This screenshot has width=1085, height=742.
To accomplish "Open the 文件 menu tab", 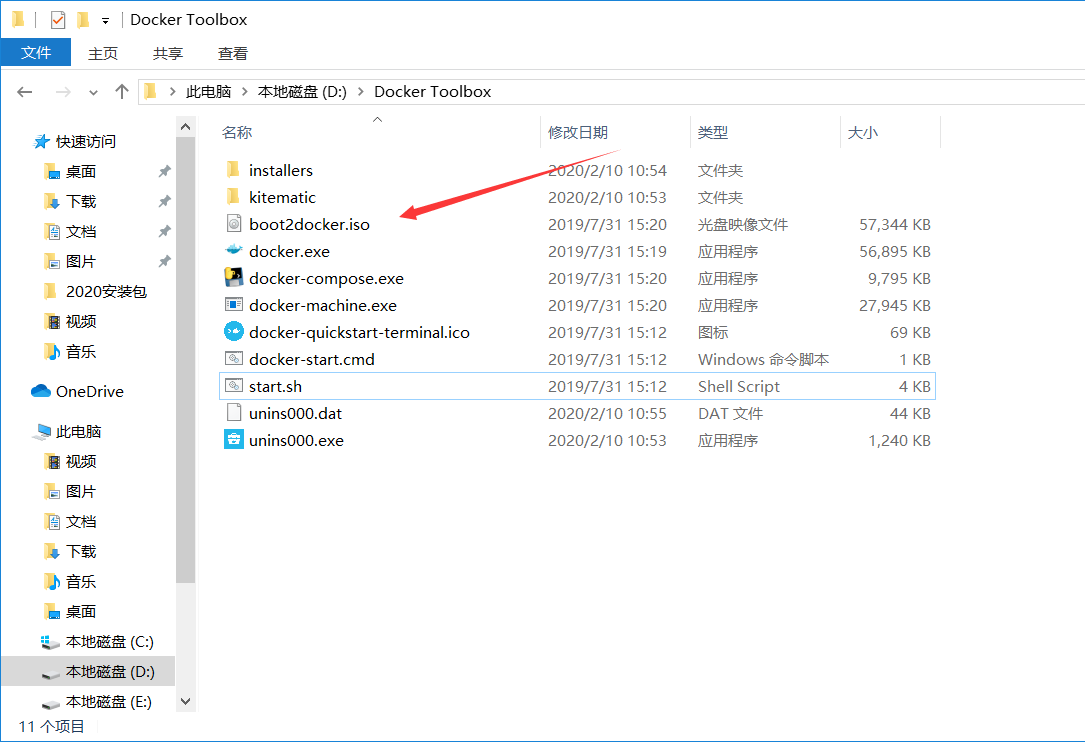I will (36, 53).
